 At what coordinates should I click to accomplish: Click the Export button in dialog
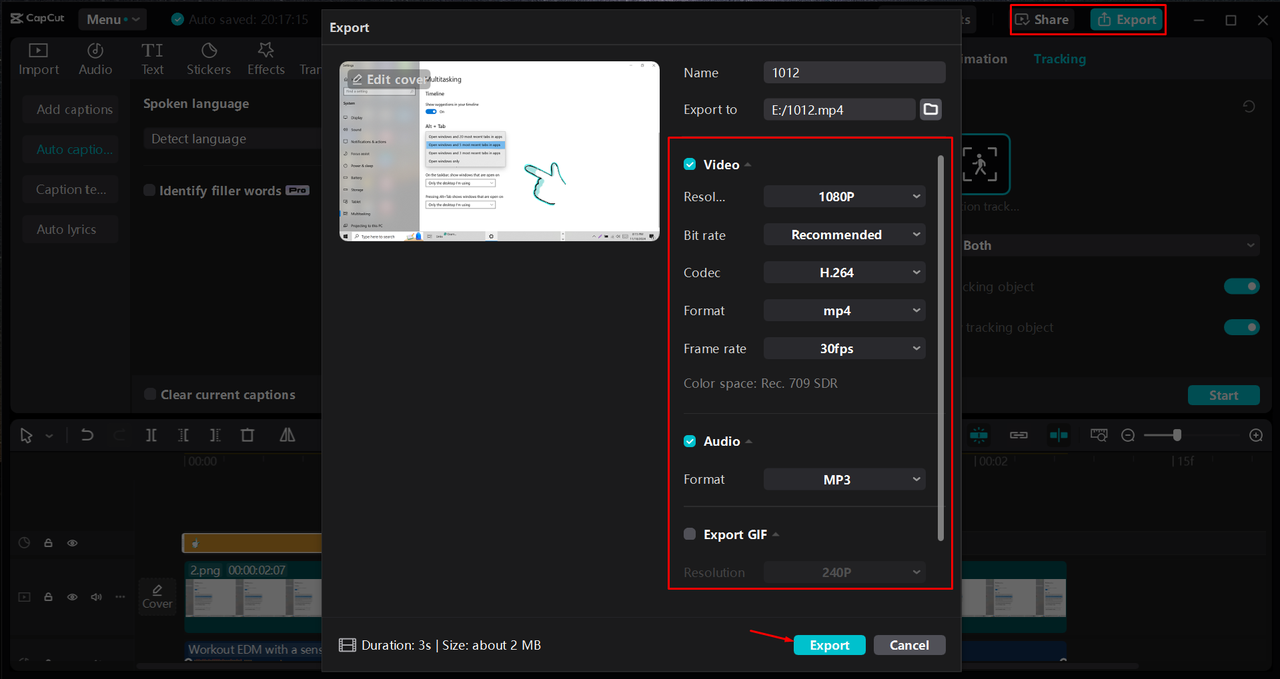point(829,645)
